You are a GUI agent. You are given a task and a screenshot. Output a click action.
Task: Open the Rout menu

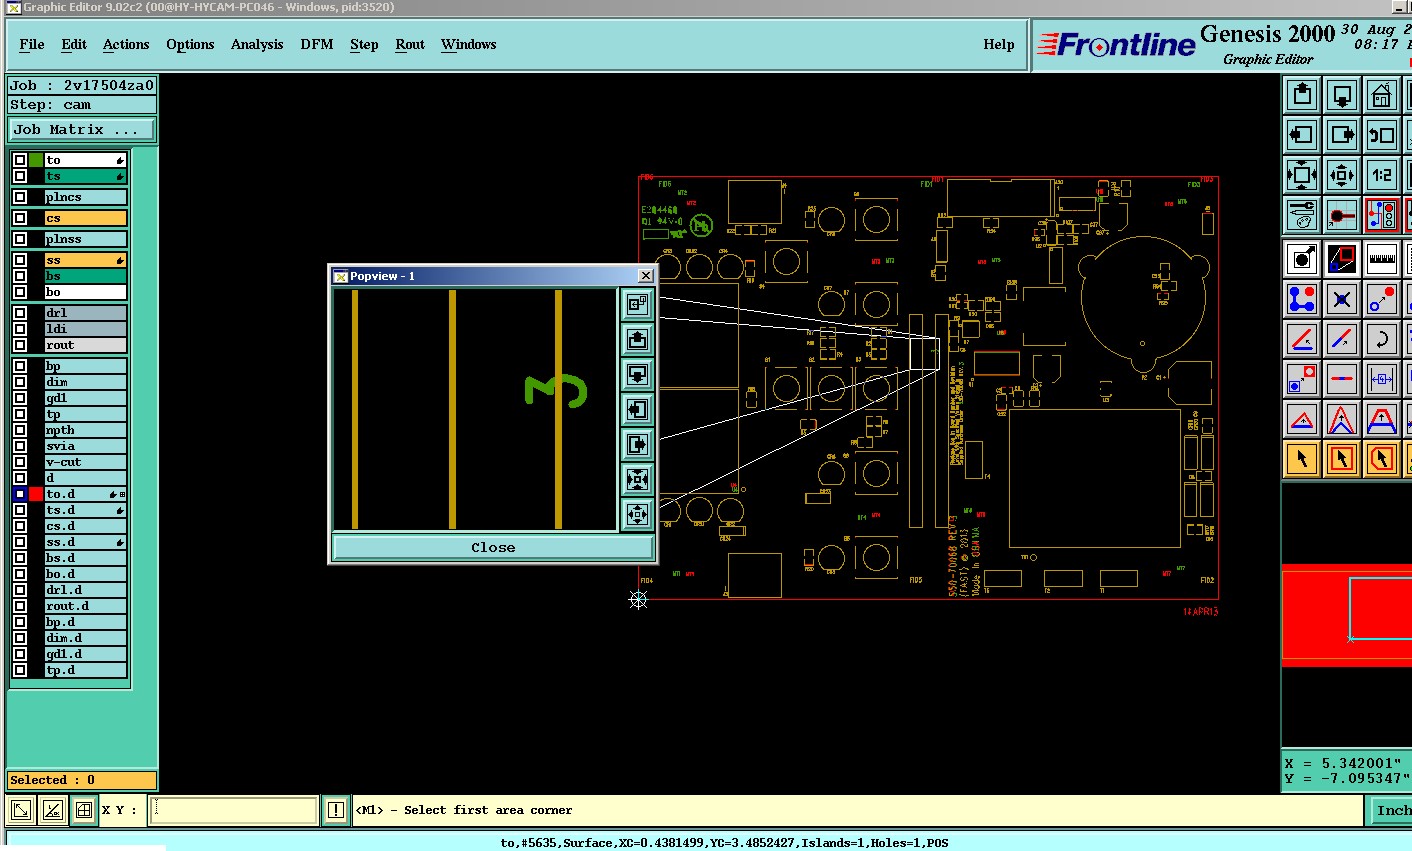tap(410, 44)
